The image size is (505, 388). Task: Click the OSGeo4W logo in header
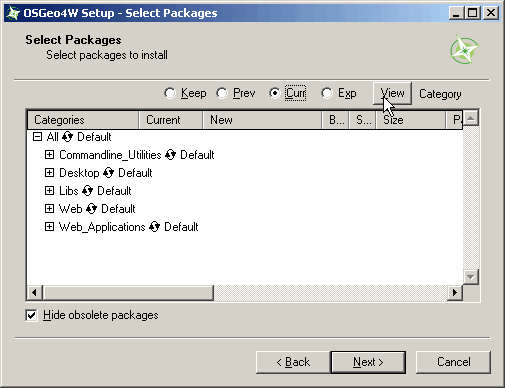click(465, 49)
